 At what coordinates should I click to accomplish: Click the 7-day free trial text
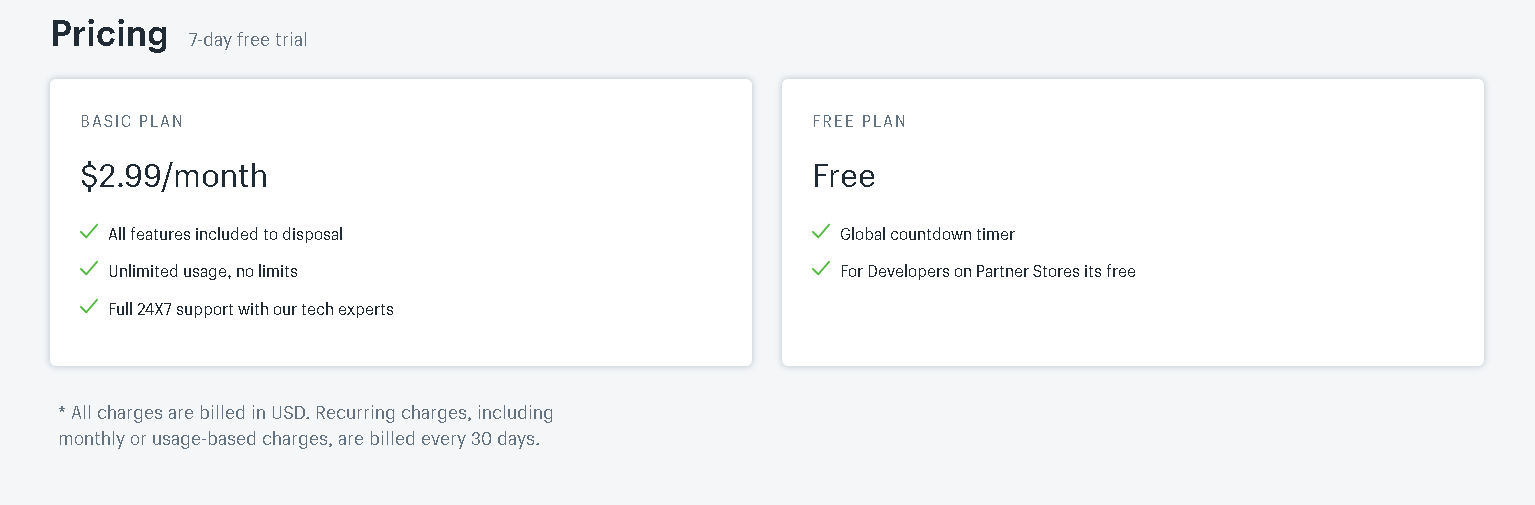tap(247, 40)
